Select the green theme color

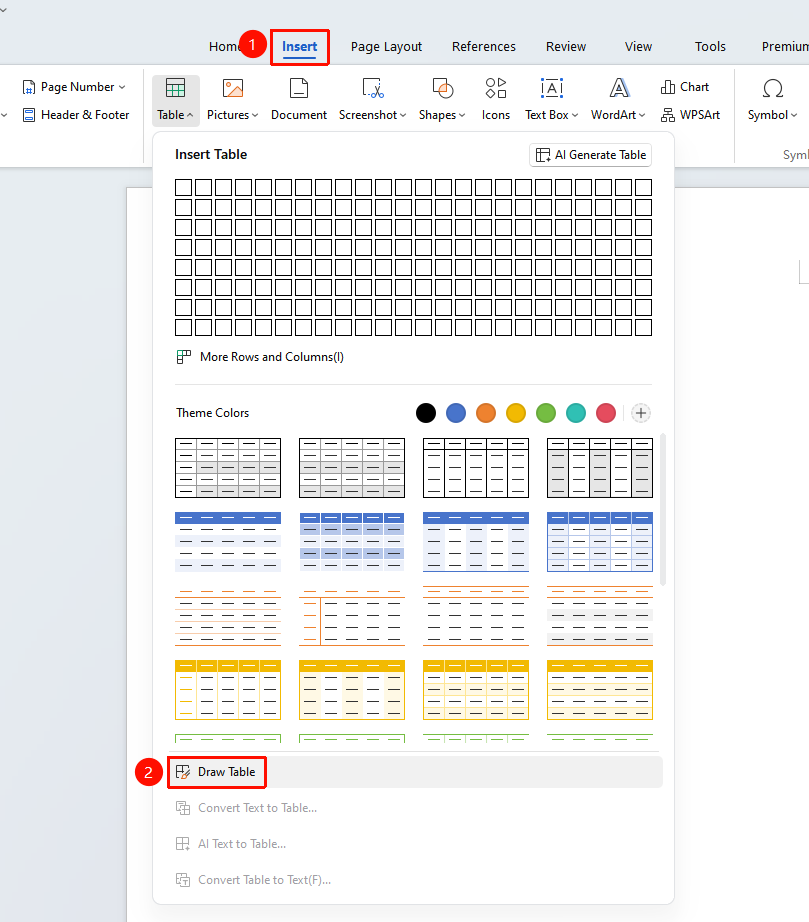click(546, 413)
